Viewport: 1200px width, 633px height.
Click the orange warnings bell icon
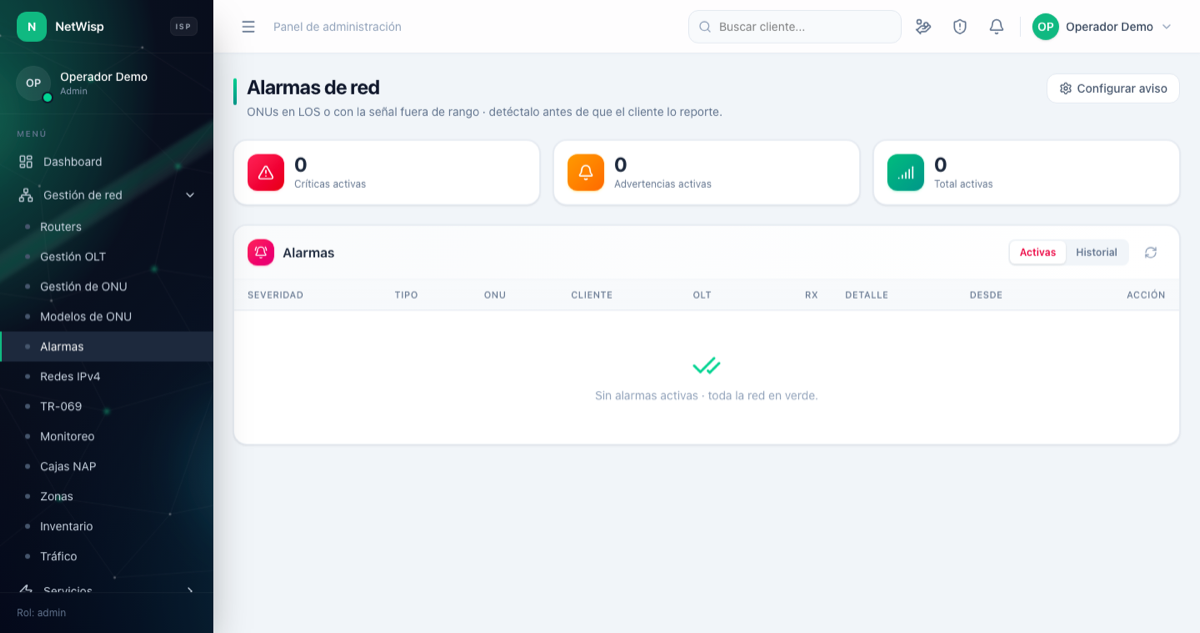[x=586, y=172]
